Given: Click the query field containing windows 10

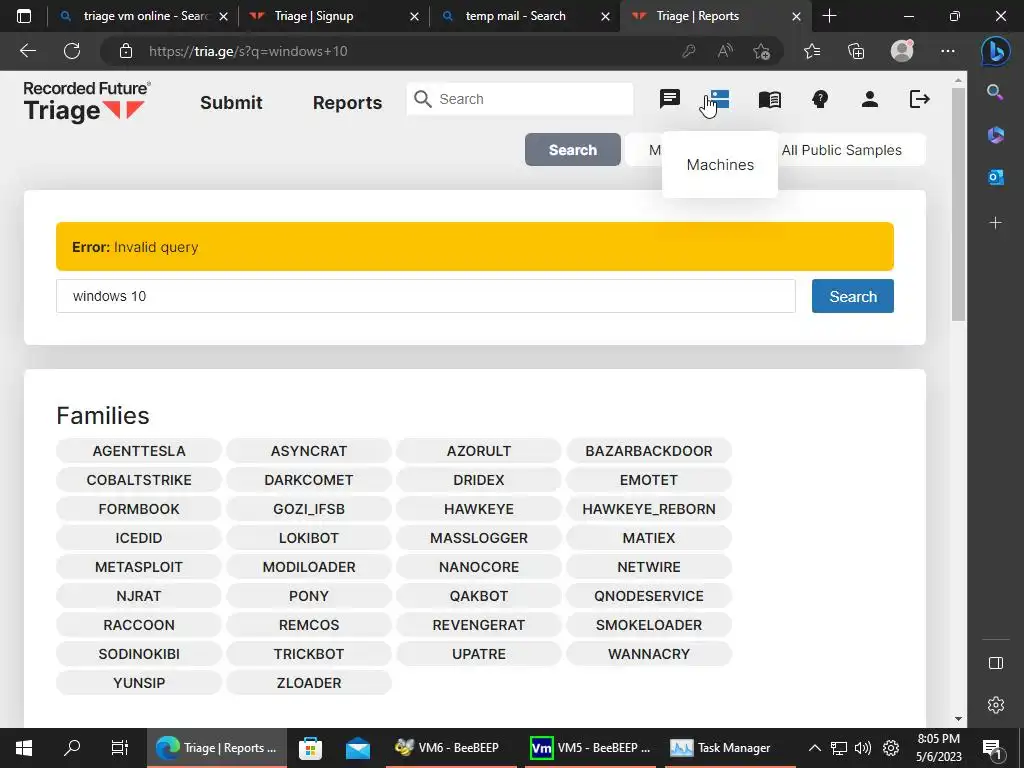Looking at the screenshot, I should click(x=426, y=296).
